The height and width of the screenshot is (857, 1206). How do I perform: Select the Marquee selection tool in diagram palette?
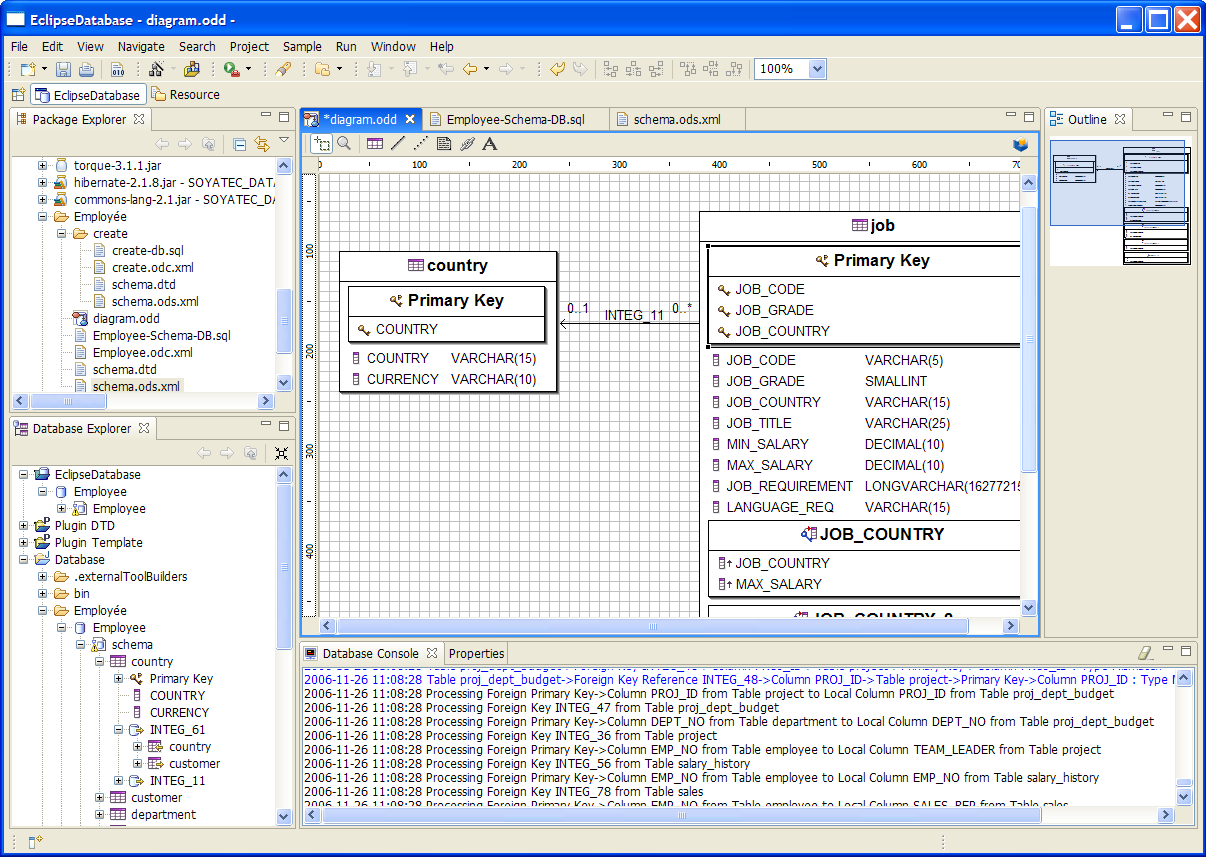click(x=321, y=143)
